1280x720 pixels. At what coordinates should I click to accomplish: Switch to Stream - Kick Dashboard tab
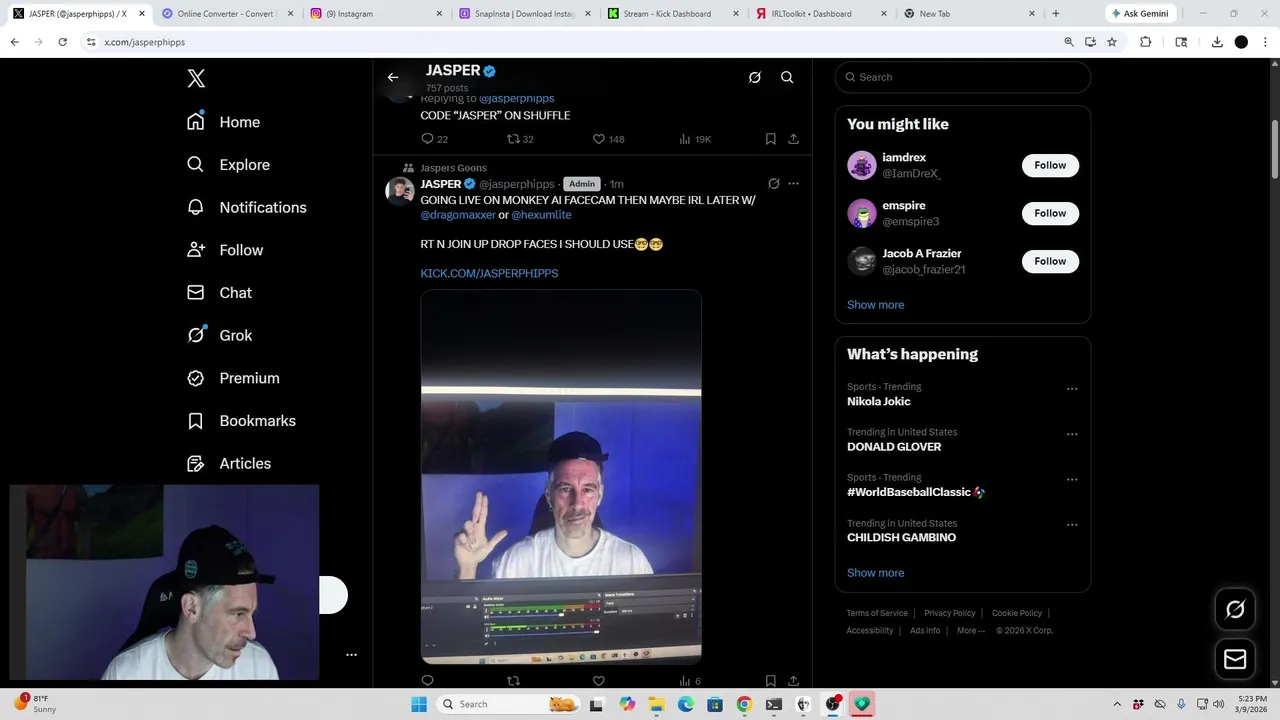point(674,14)
